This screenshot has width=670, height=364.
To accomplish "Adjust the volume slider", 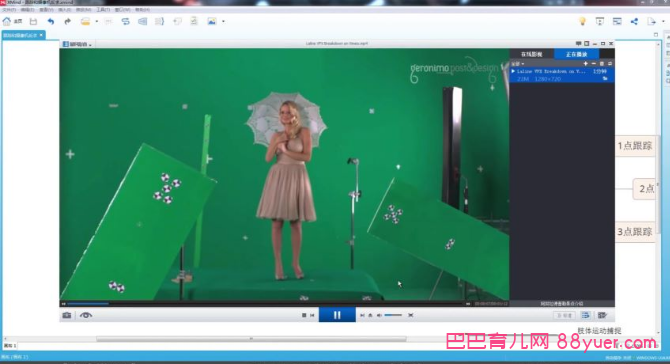I will (x=393, y=315).
